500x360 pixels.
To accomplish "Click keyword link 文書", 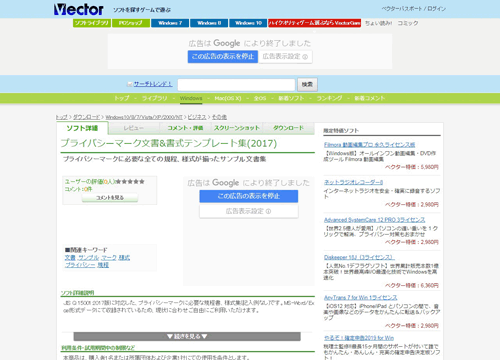I will pos(70,258).
